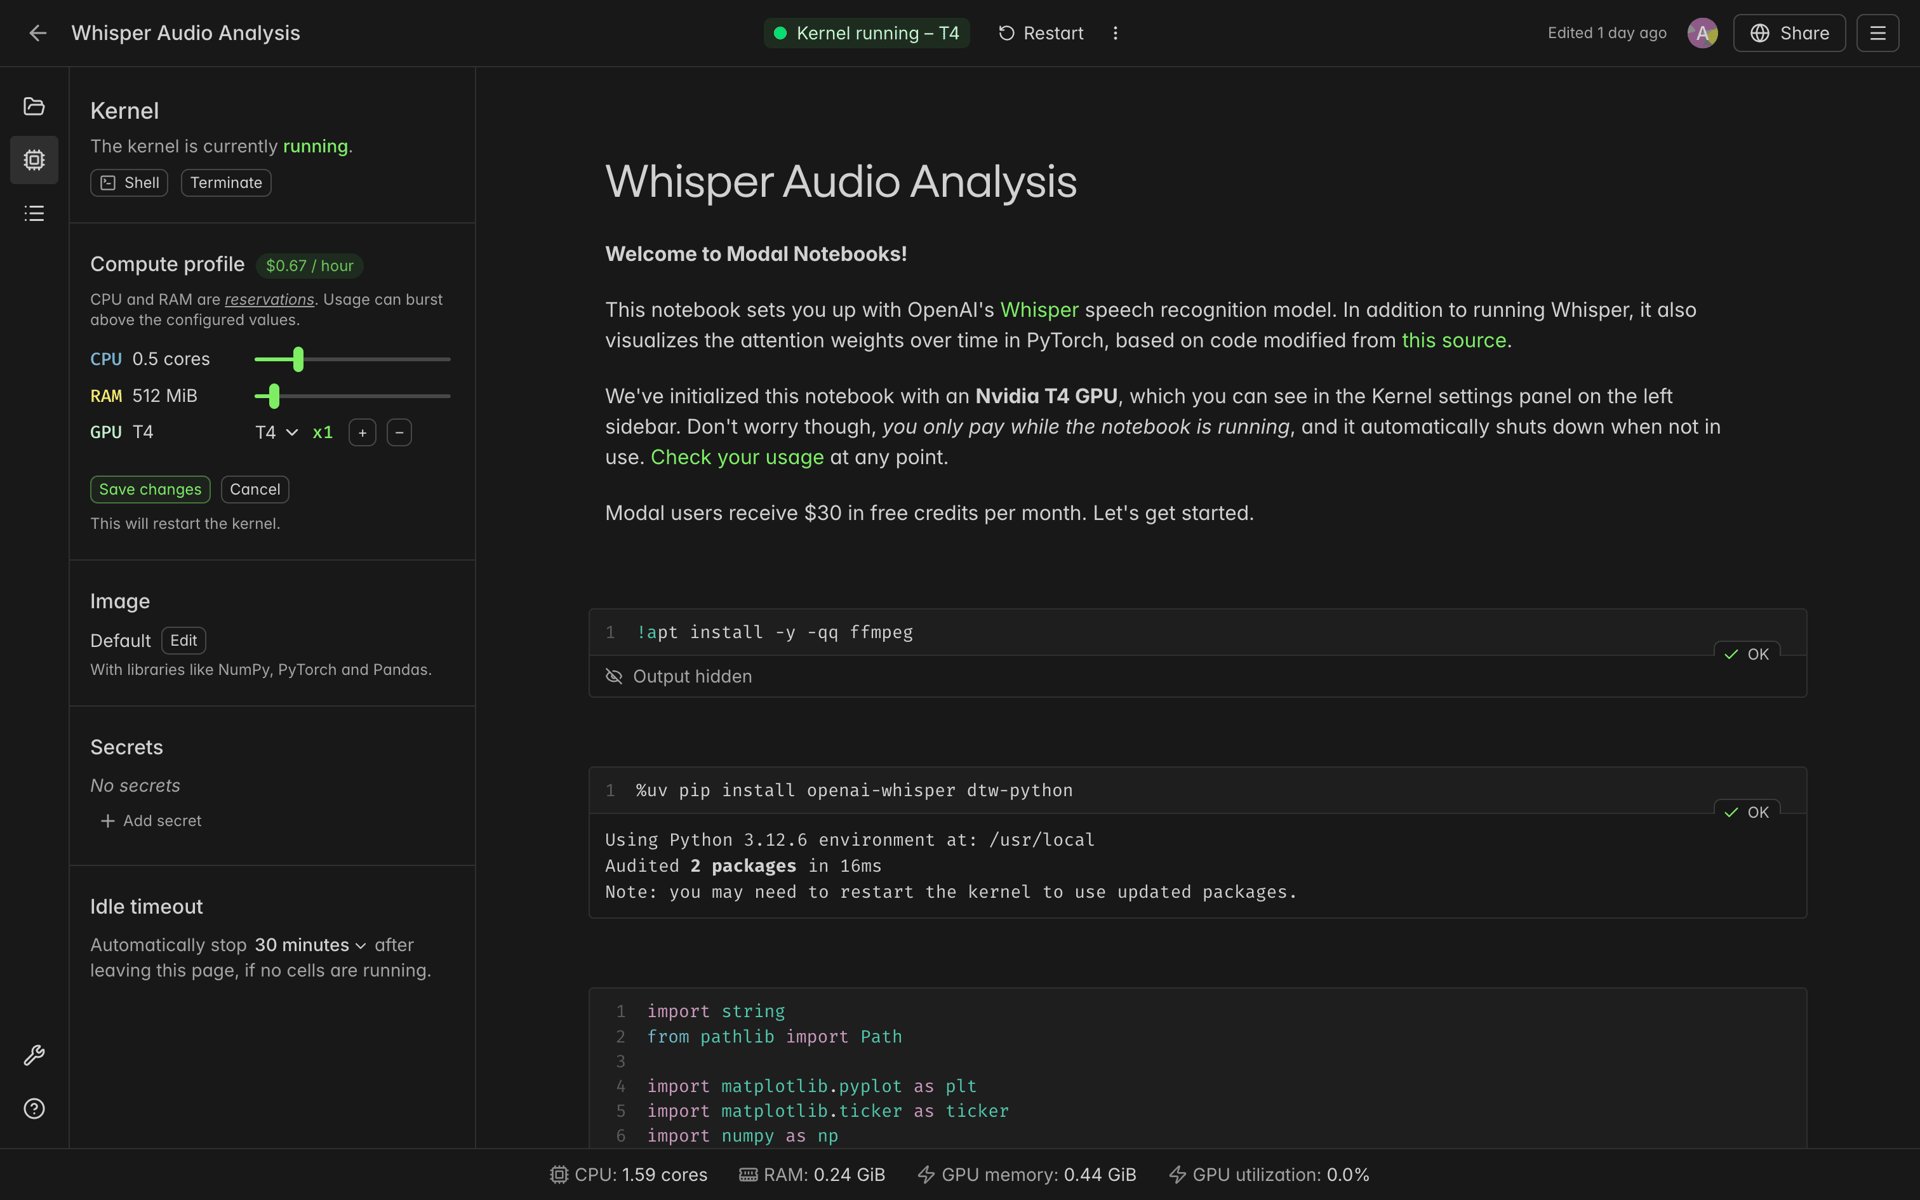1920x1200 pixels.
Task: Click the RAM icon in status bar
Action: coord(748,1174)
